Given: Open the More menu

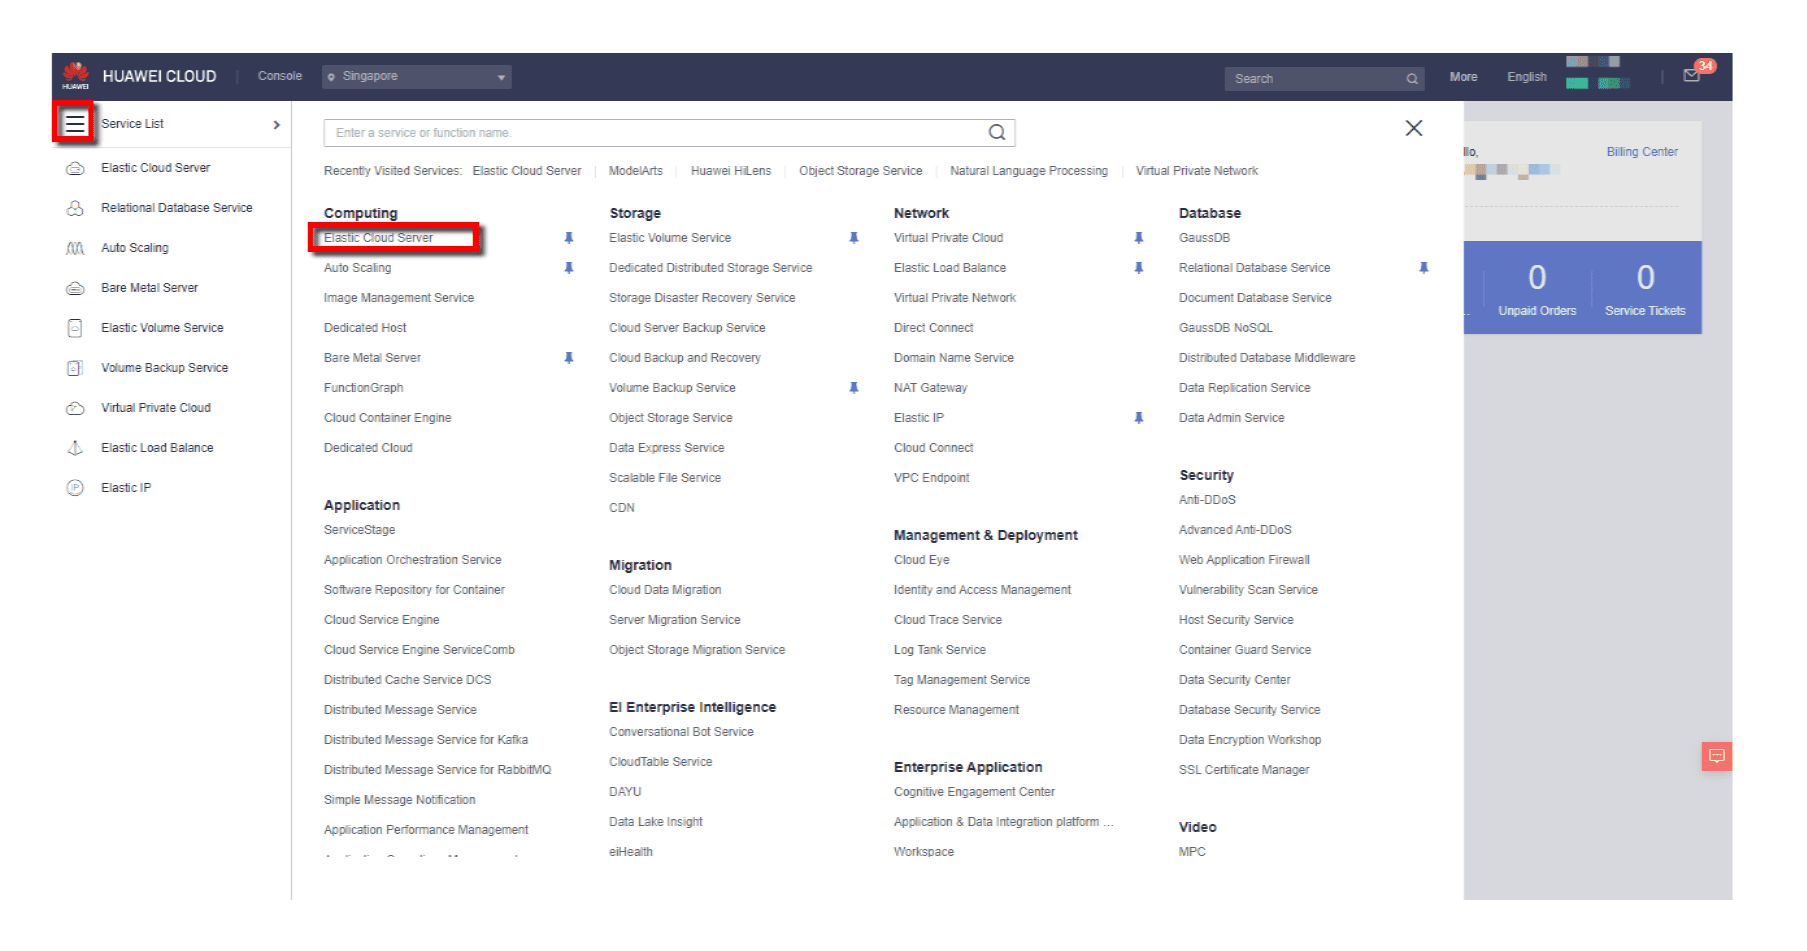Looking at the screenshot, I should (1463, 77).
